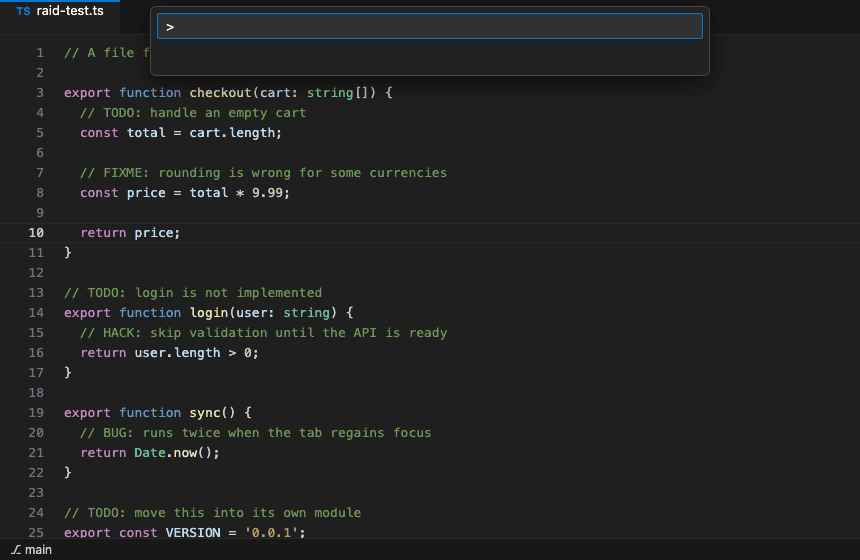
Task: Place cursor on the VERSION constant
Action: (x=193, y=533)
